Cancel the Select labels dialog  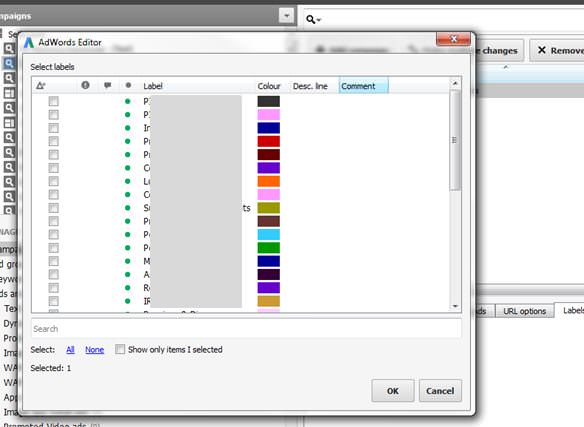pyautogui.click(x=440, y=391)
